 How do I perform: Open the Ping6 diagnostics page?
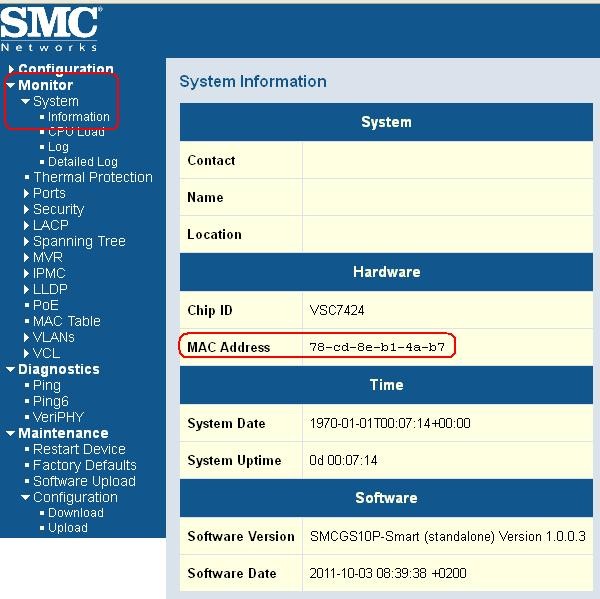51,402
